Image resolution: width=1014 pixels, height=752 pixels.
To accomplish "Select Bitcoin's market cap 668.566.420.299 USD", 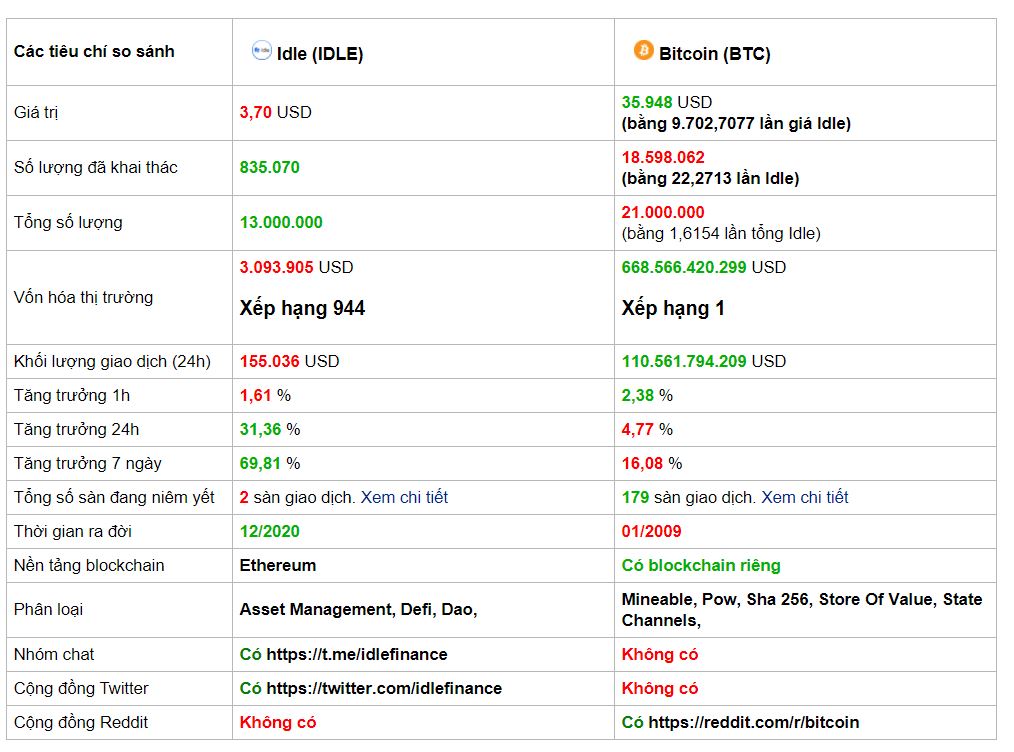I will click(703, 267).
